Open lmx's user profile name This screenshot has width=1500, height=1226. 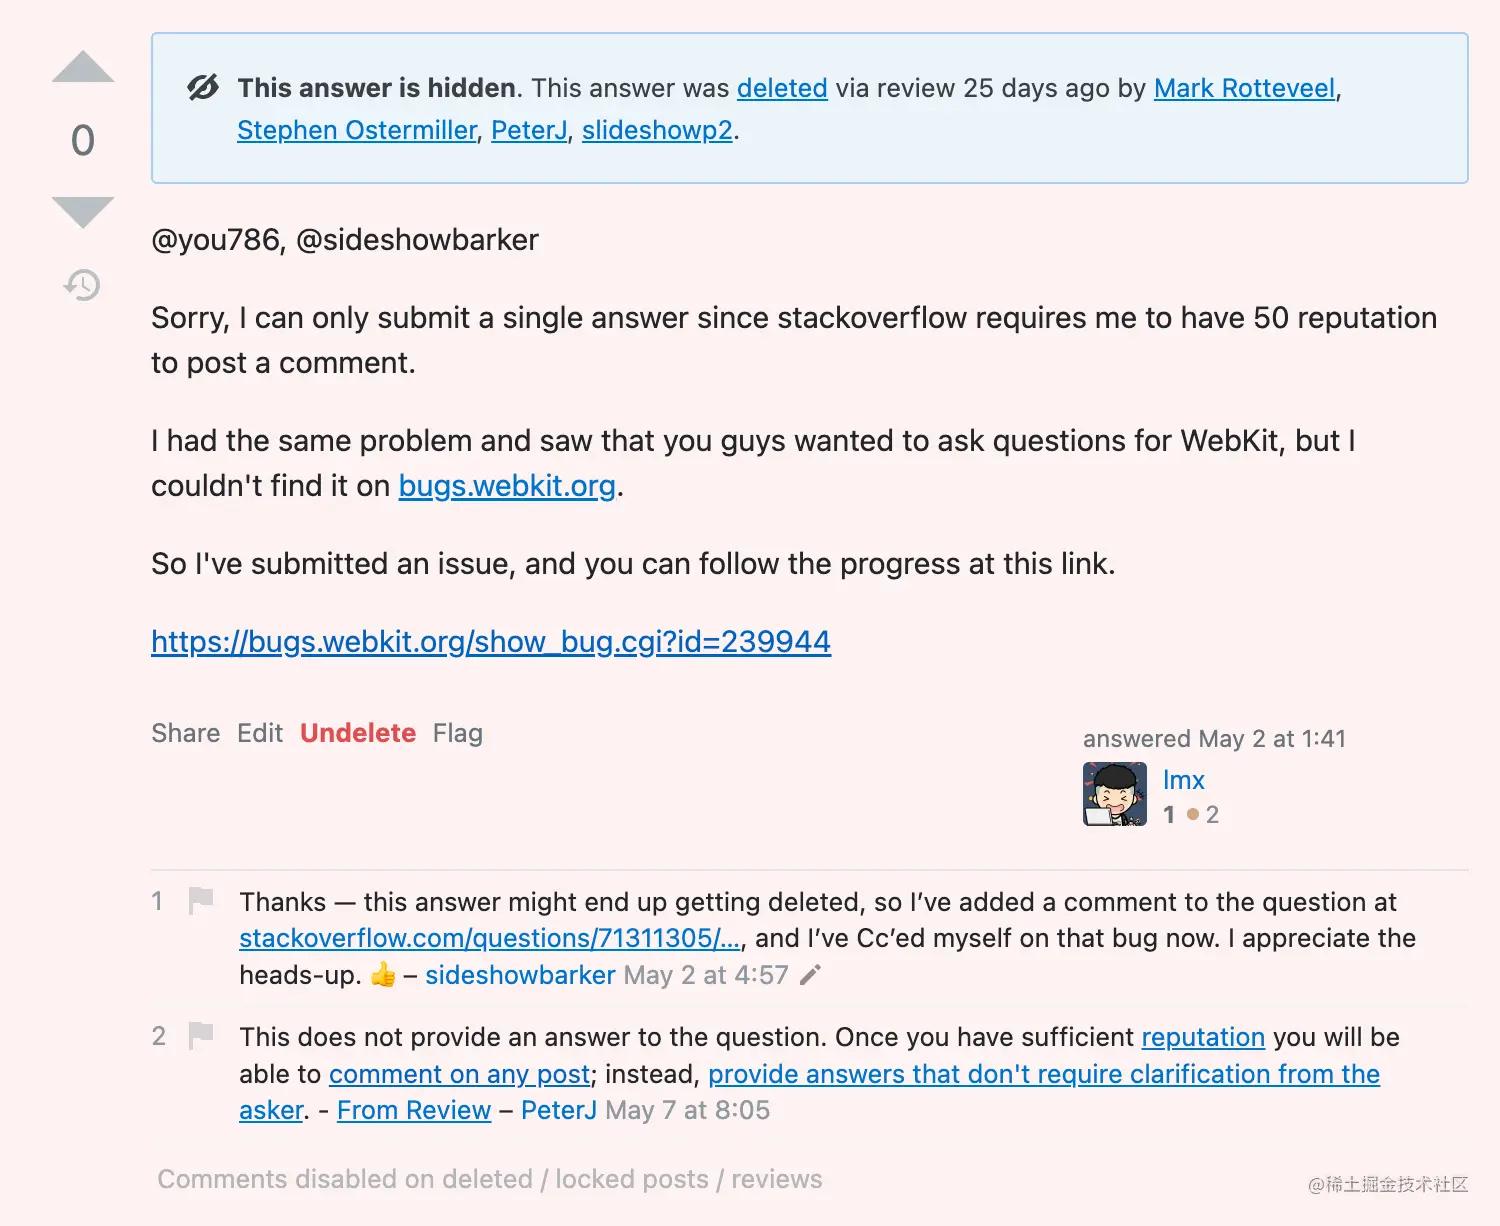coord(1184,780)
